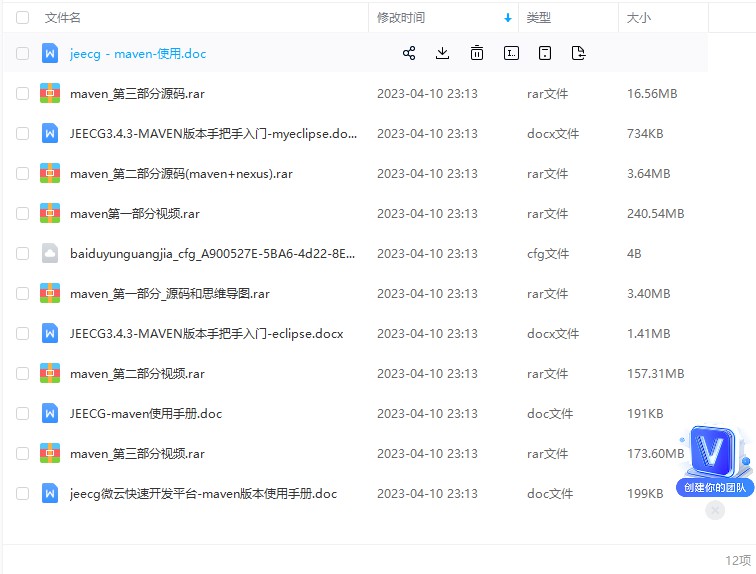Check the box for maven_第三部分源码.rar
This screenshot has width=756, height=574.
tap(22, 93)
